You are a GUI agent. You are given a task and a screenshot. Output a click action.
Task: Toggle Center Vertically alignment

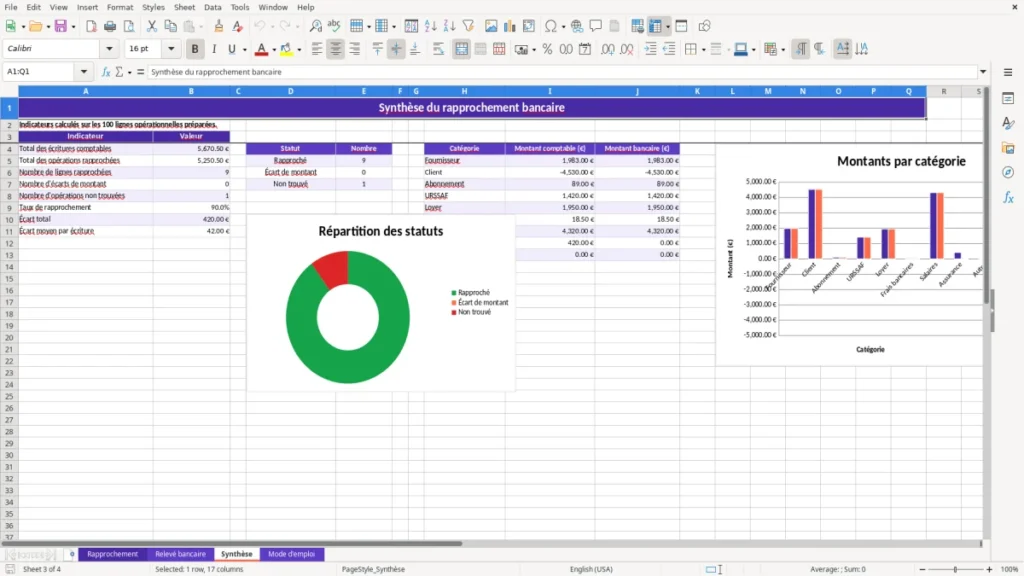(396, 49)
